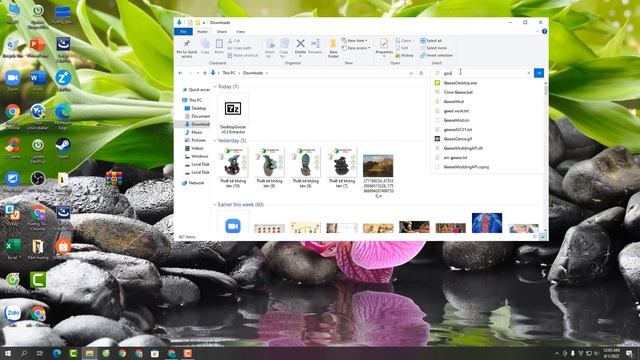Click the Up one level arrow

tap(205, 73)
